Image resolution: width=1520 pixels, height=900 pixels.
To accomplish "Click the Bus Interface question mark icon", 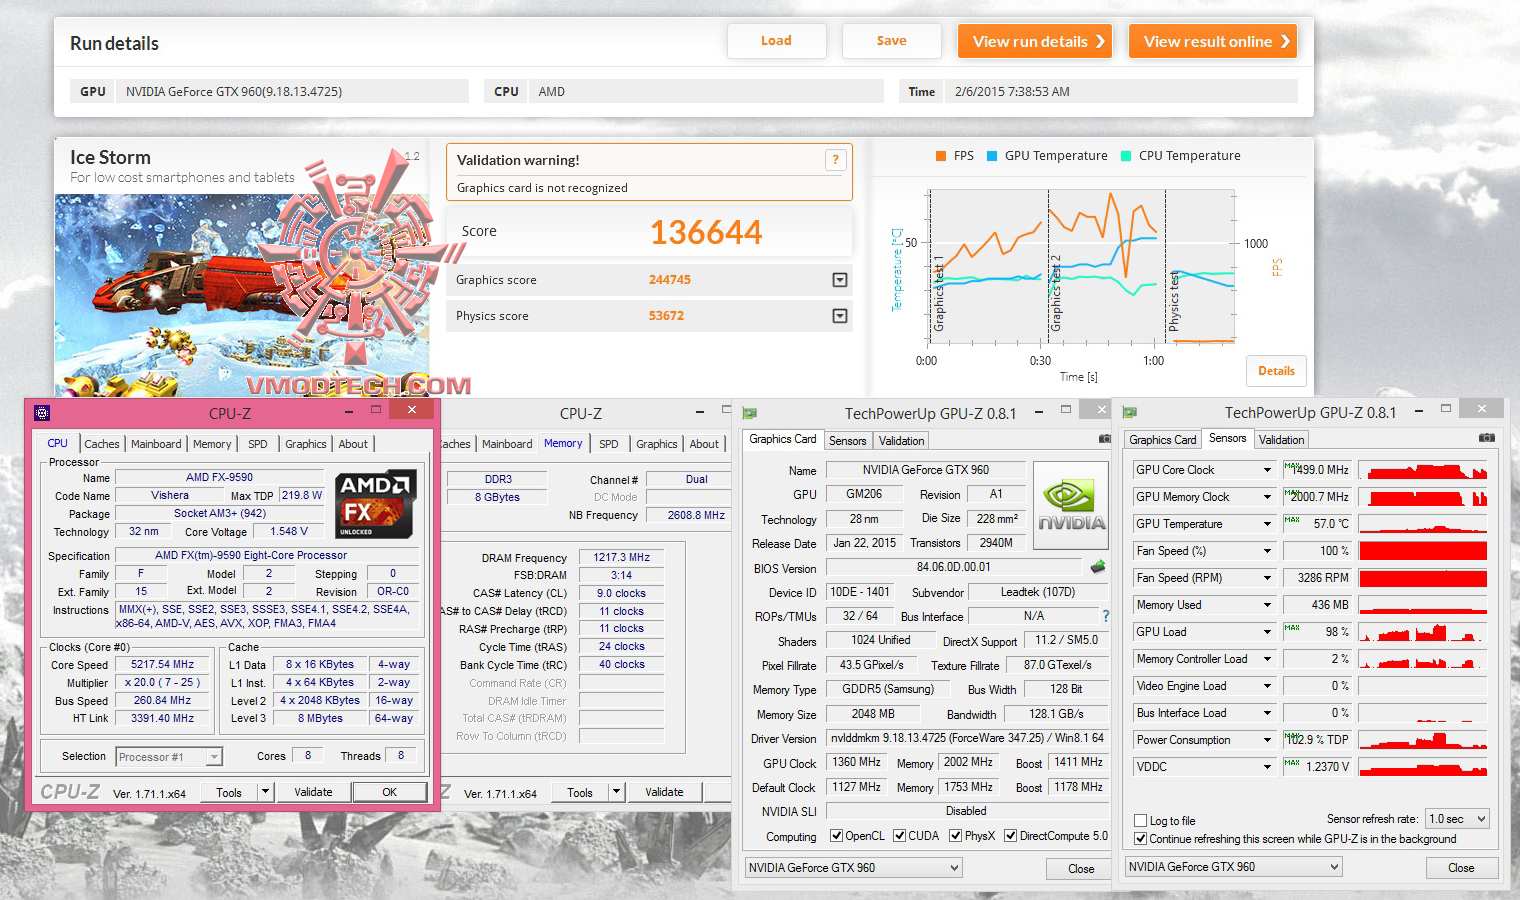I will coord(1105,616).
